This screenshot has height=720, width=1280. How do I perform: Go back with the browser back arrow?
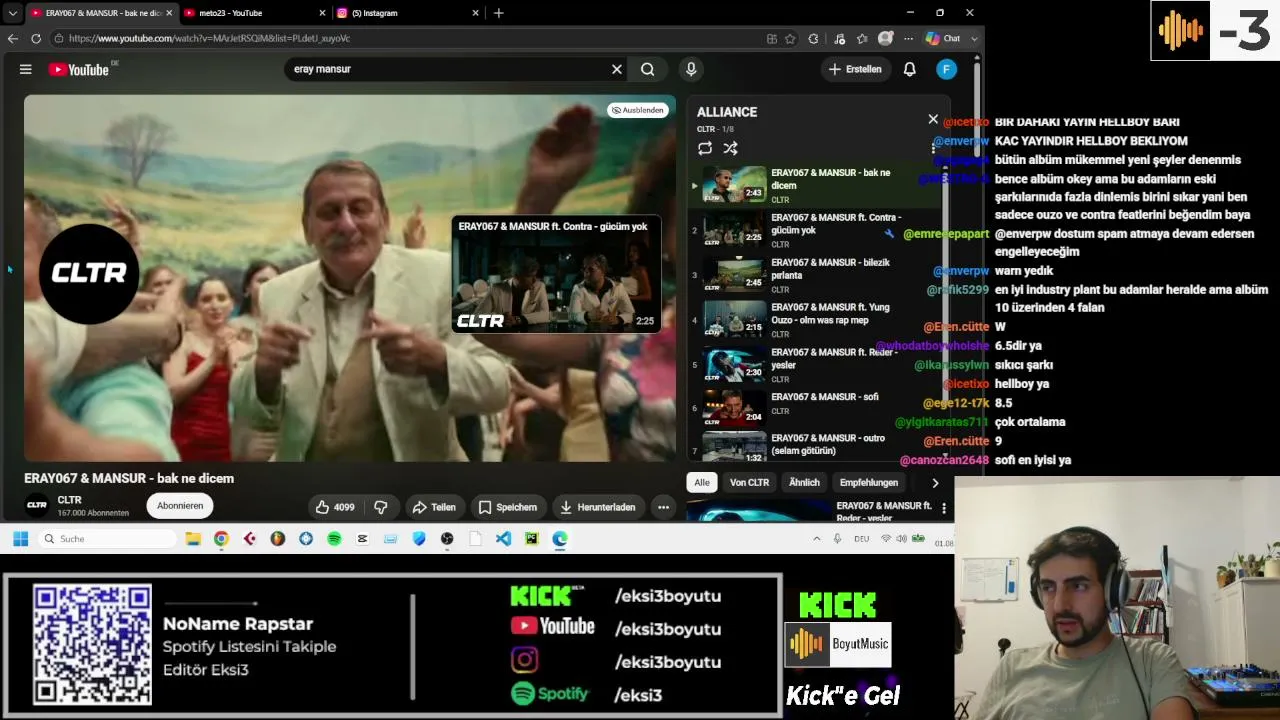(13, 38)
